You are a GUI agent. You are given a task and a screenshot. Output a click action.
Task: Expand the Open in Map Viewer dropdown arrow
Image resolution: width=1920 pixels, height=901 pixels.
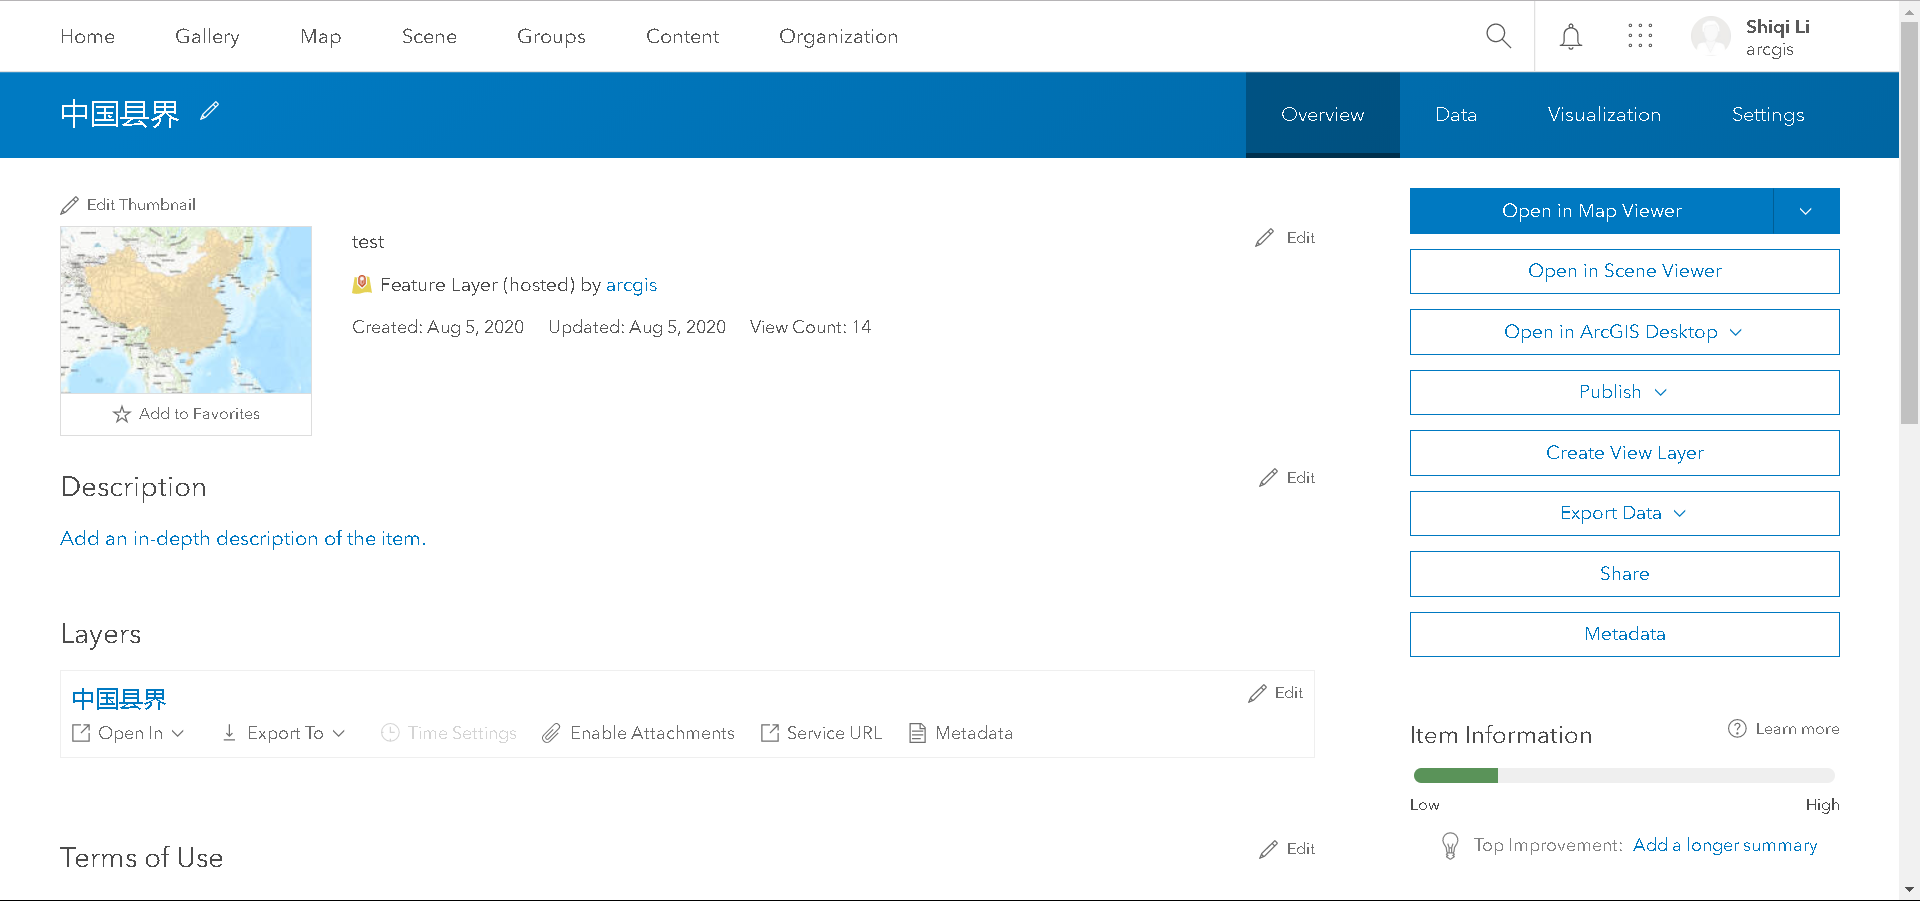coord(1806,211)
